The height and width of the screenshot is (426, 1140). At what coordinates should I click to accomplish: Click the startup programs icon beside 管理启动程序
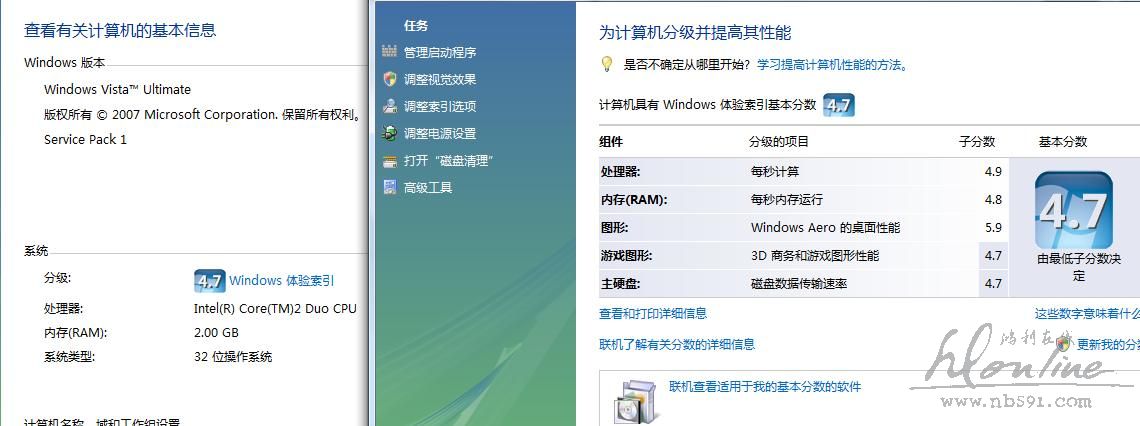(389, 52)
